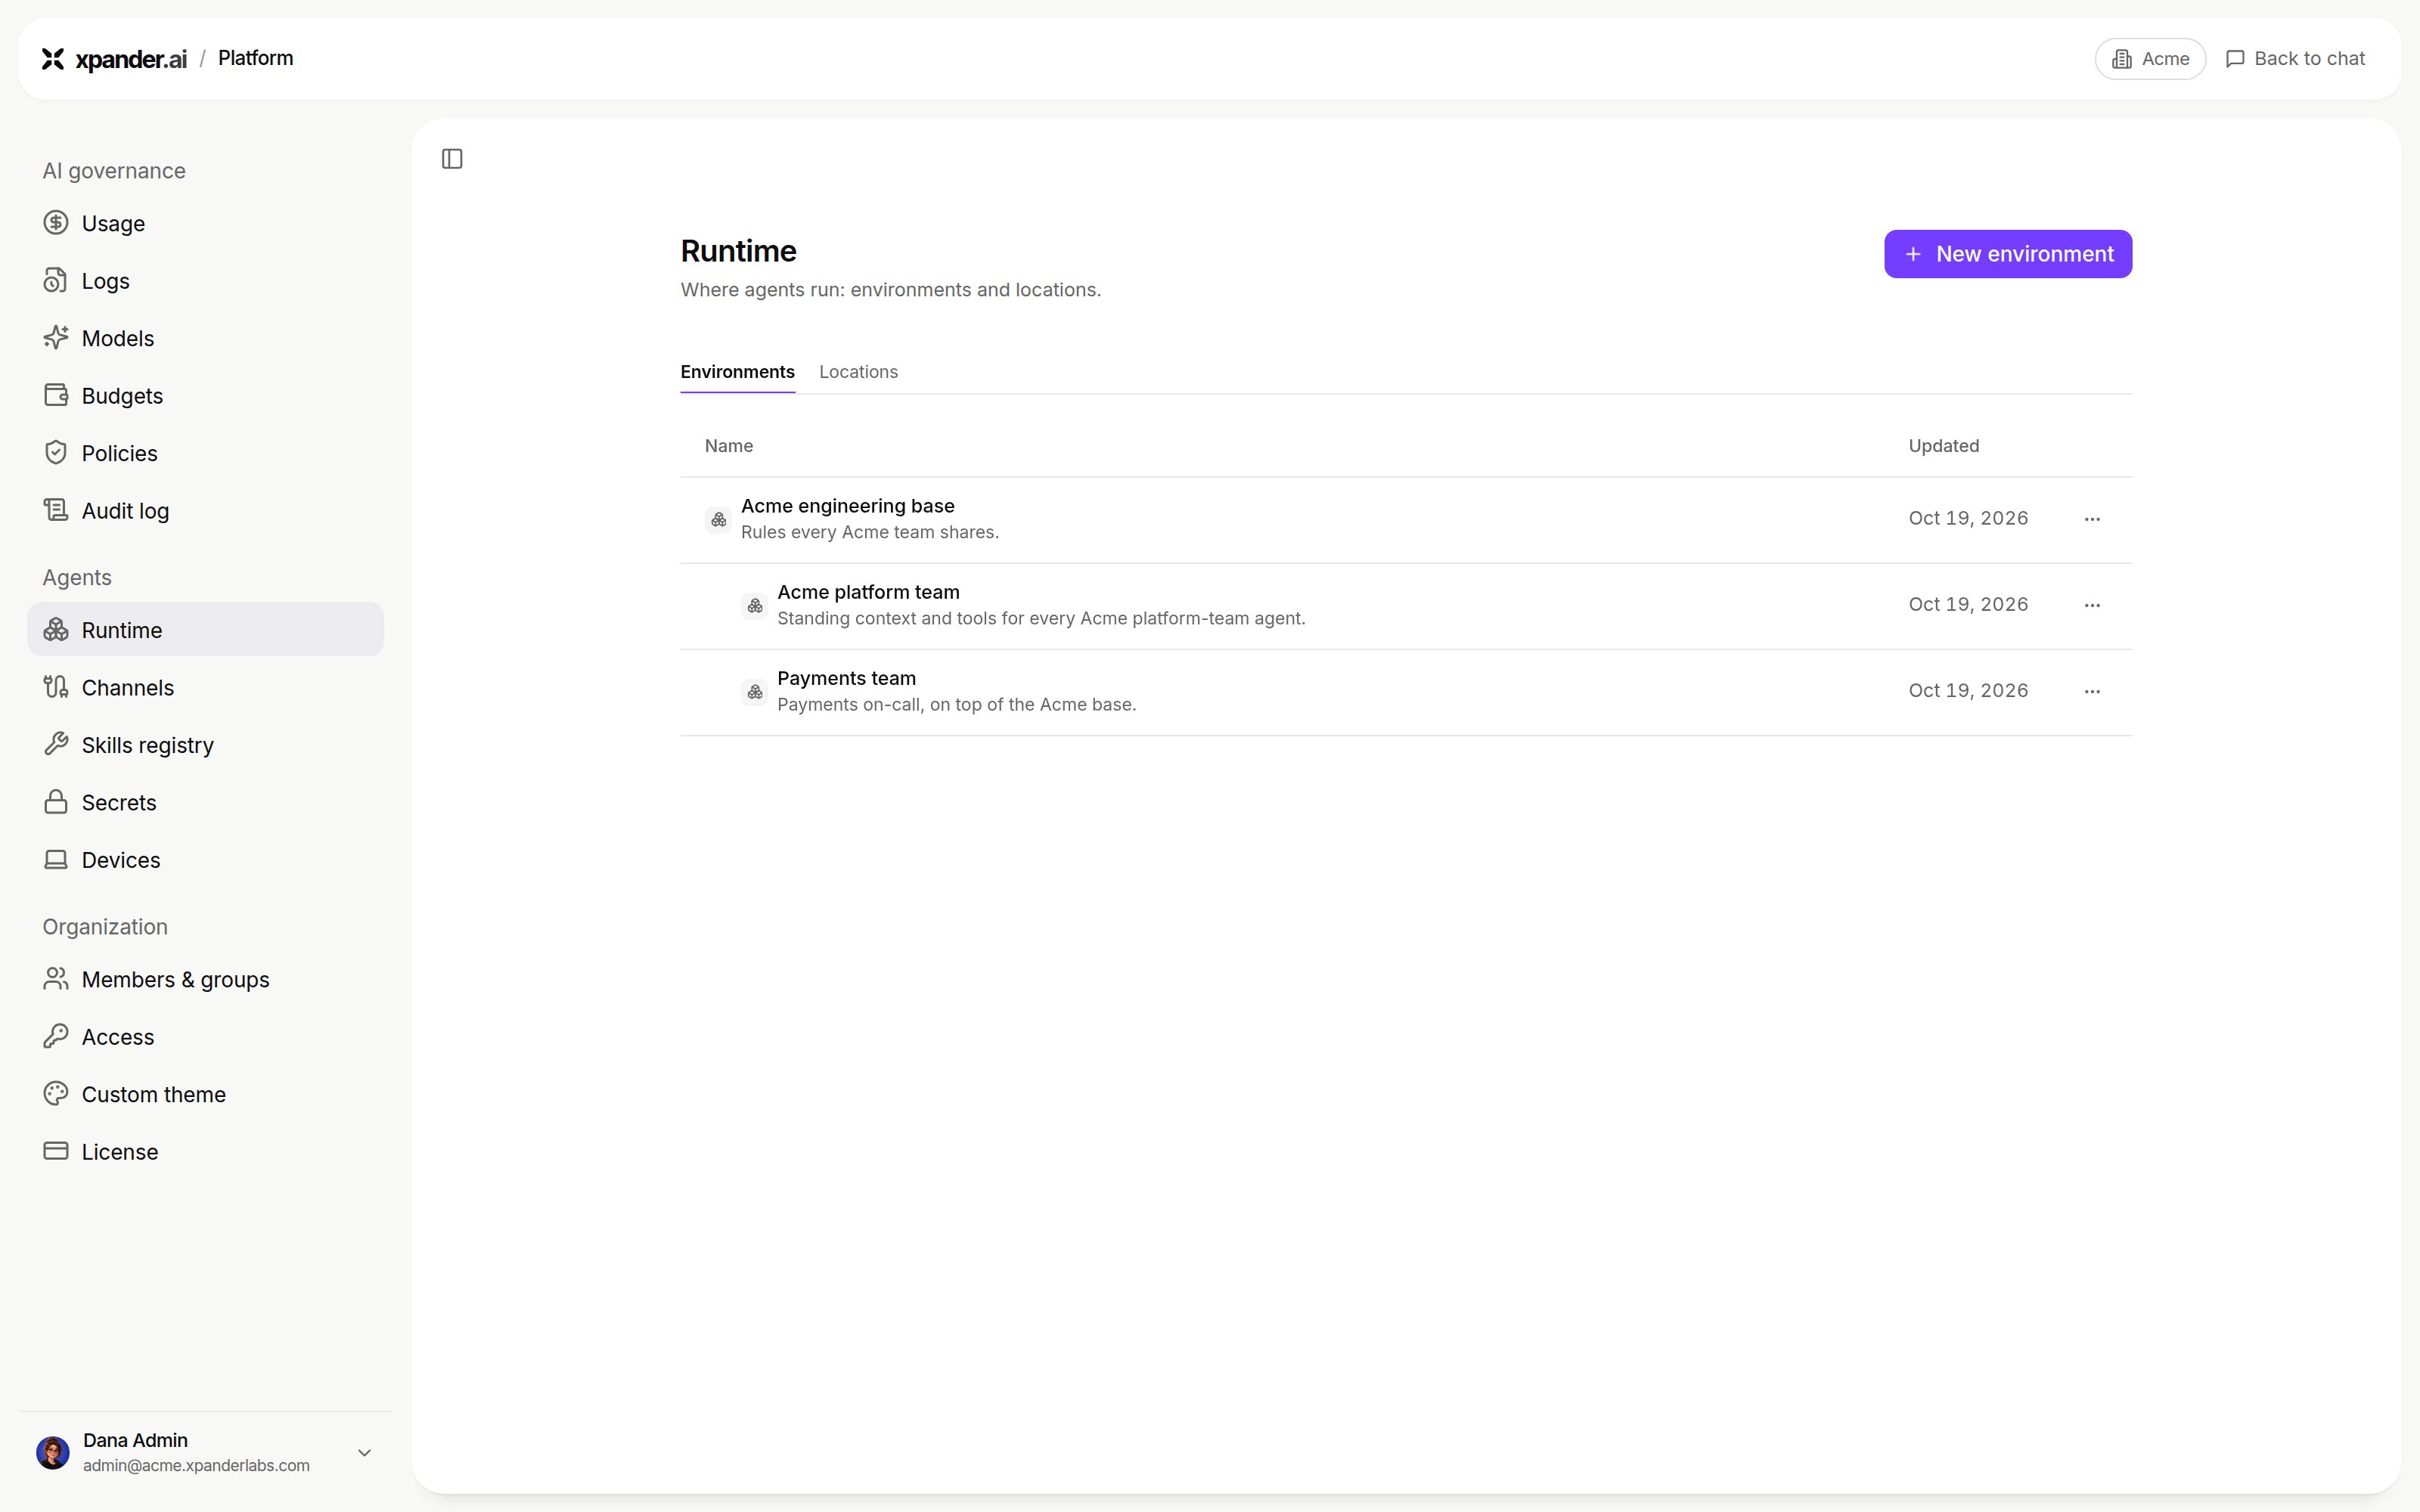Click the Models sparkle icon

click(x=56, y=338)
